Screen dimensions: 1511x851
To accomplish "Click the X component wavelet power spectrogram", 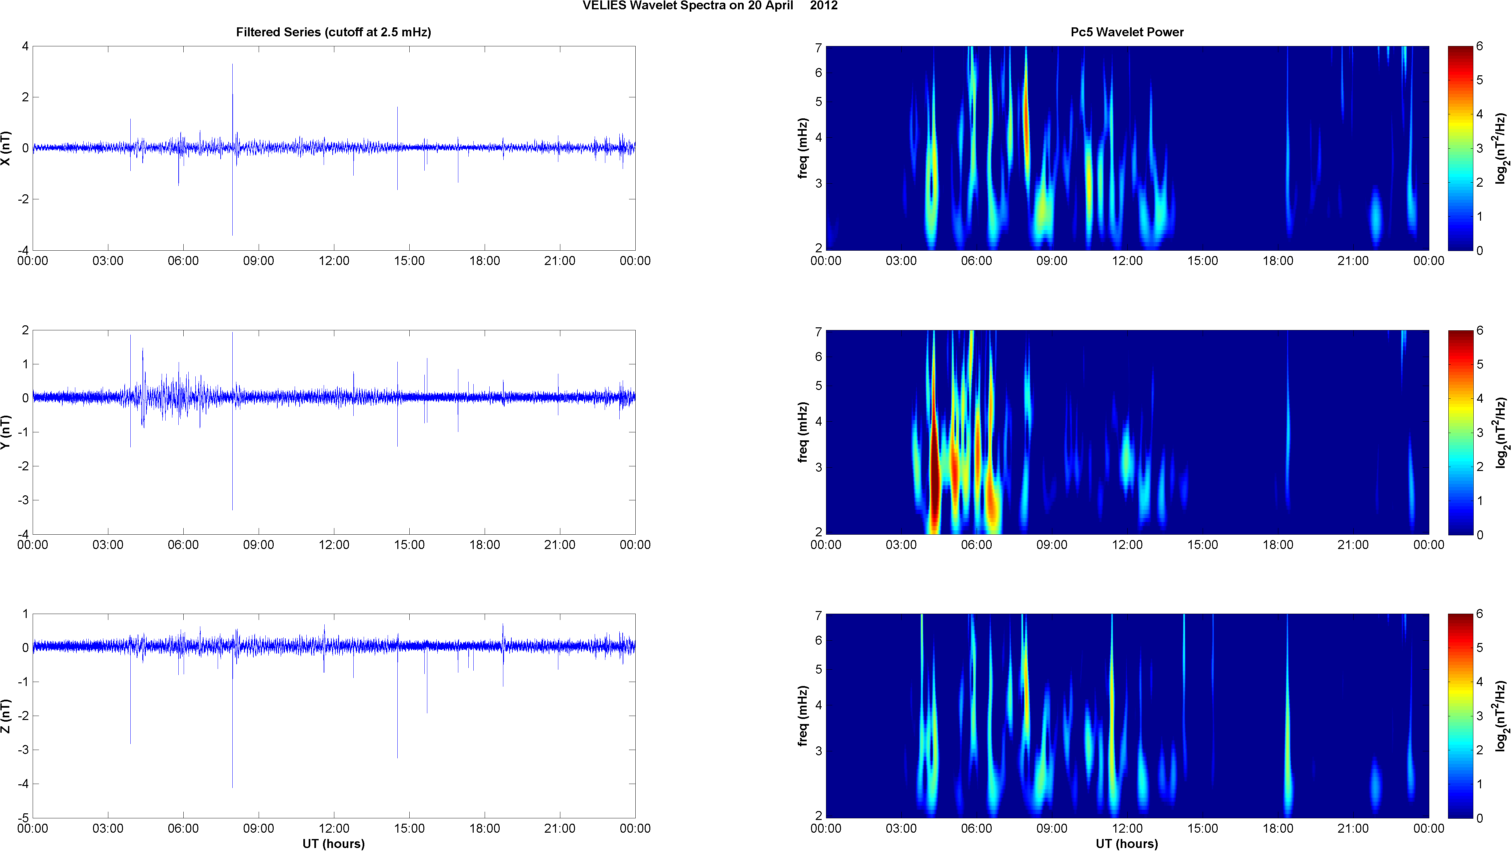I will click(x=1127, y=148).
